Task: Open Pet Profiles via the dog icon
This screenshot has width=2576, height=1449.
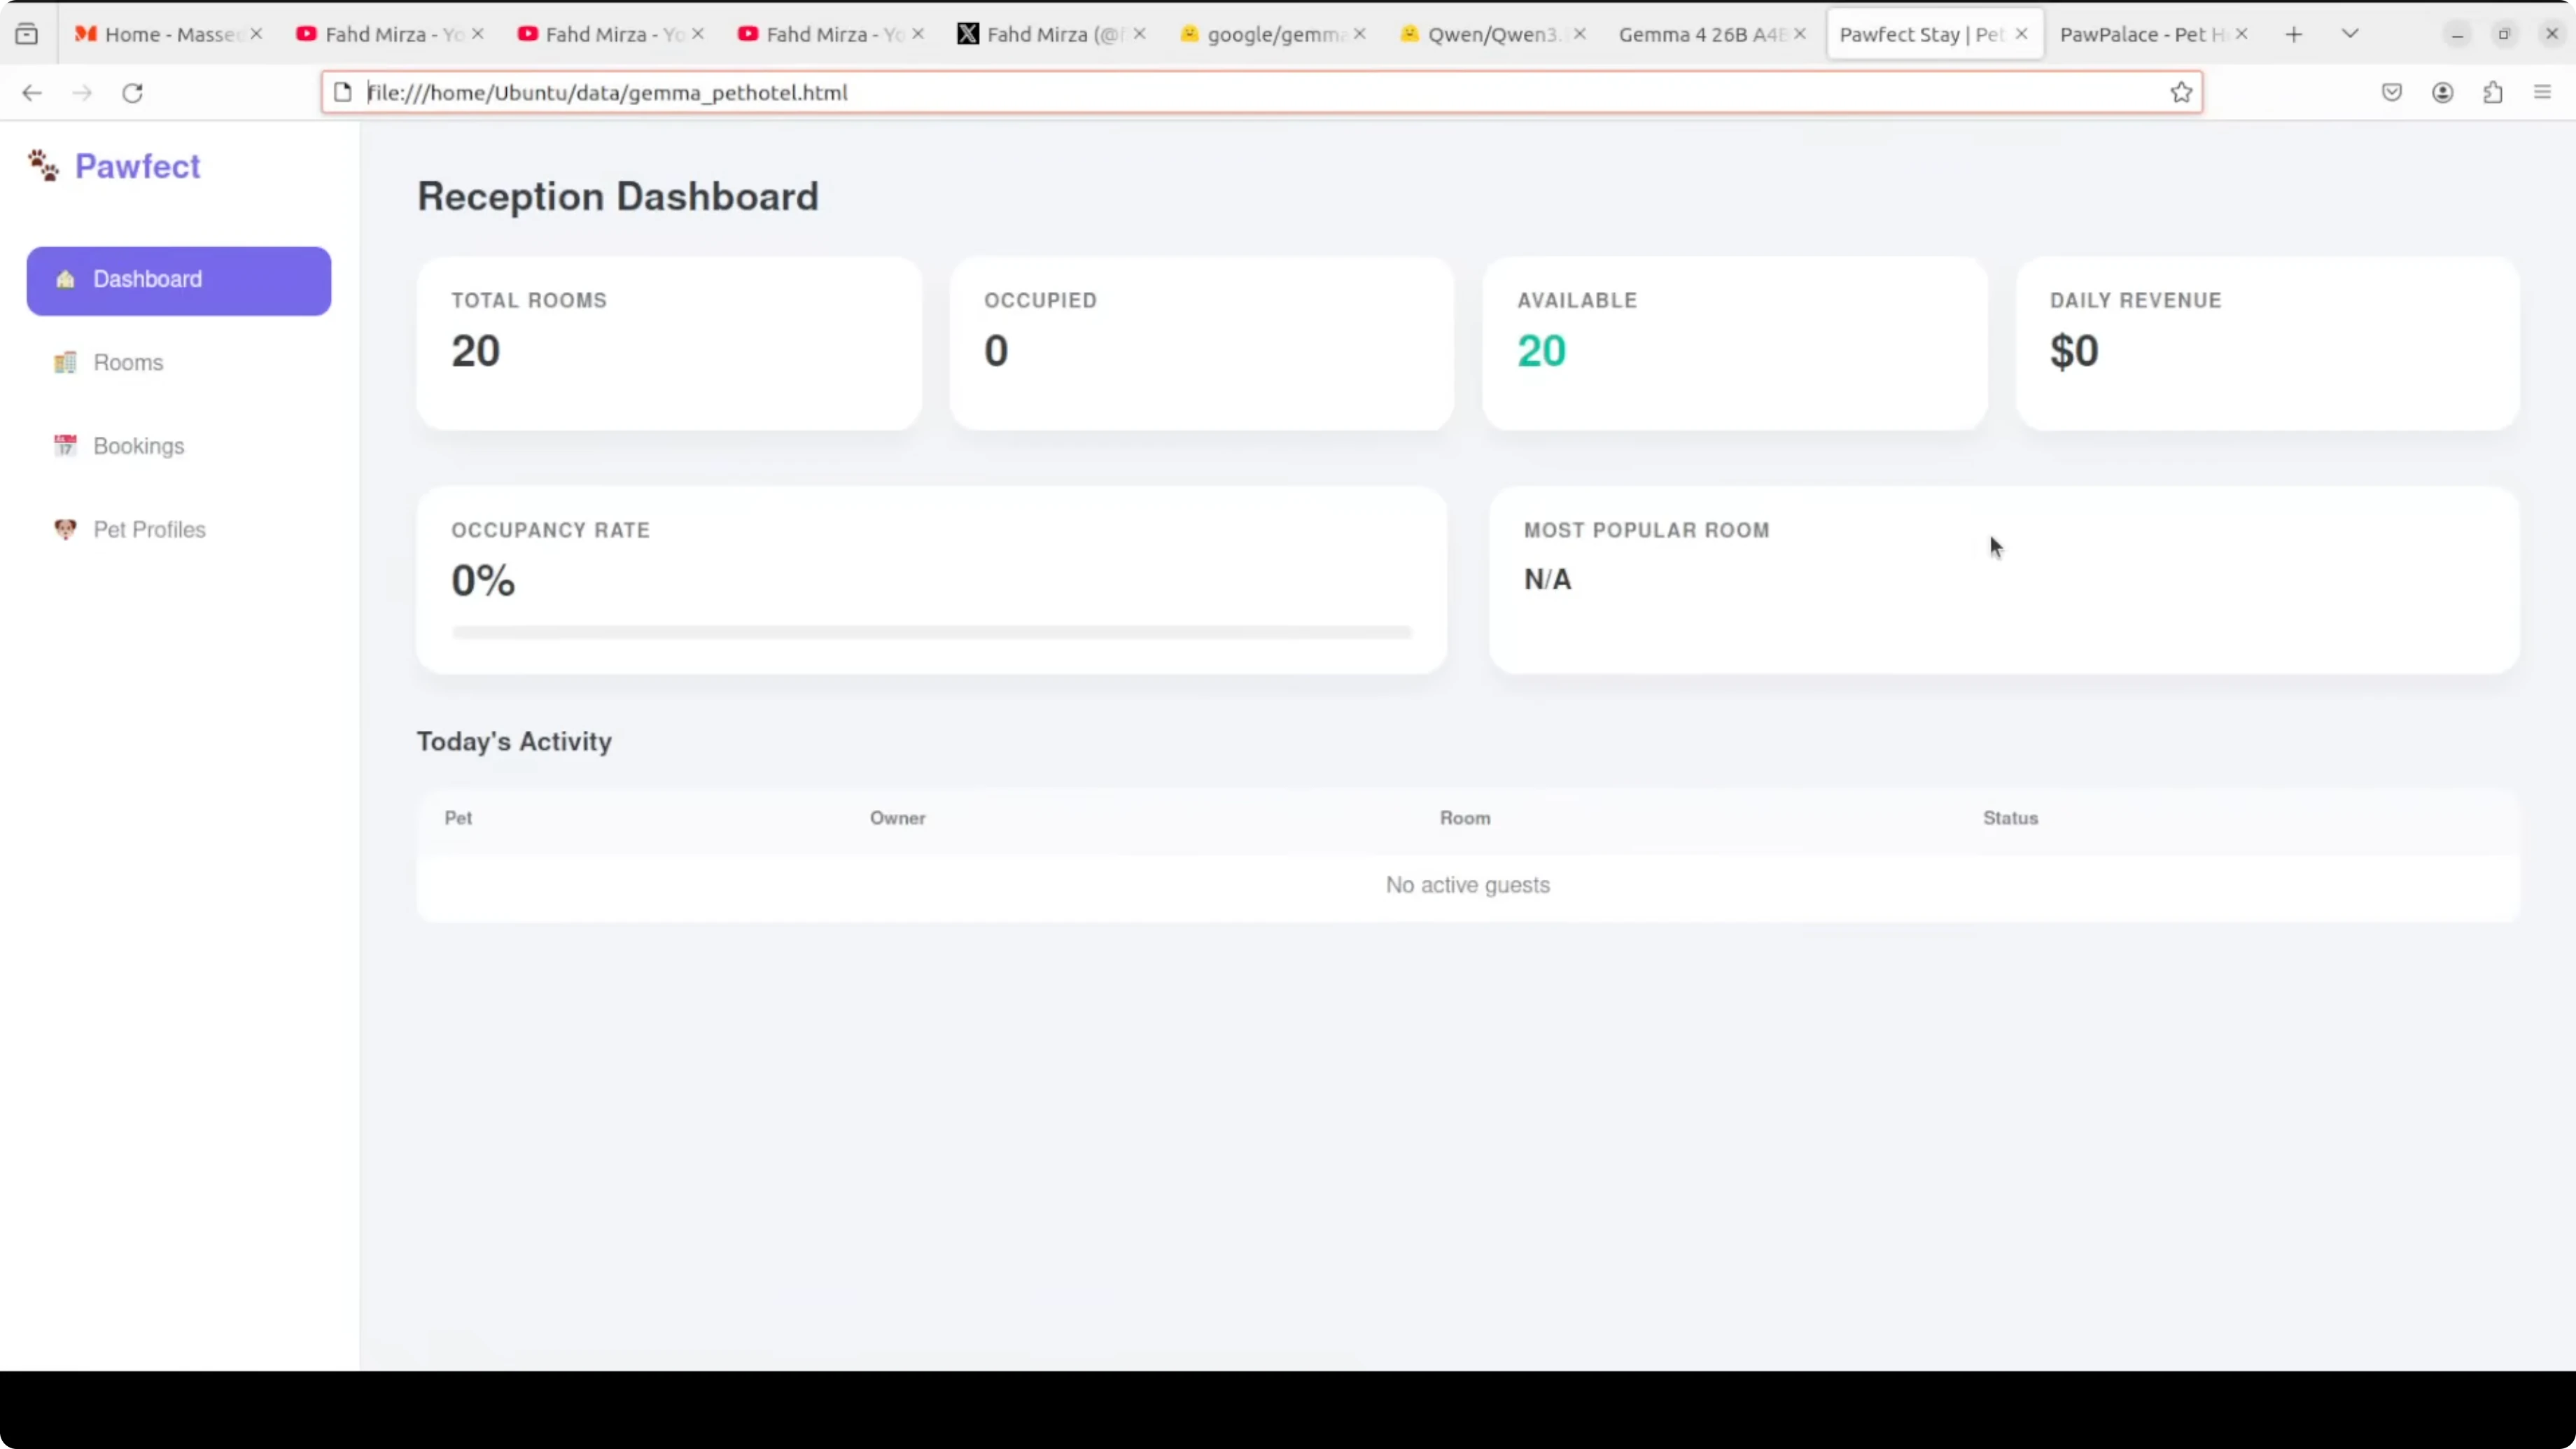Action: 65,529
